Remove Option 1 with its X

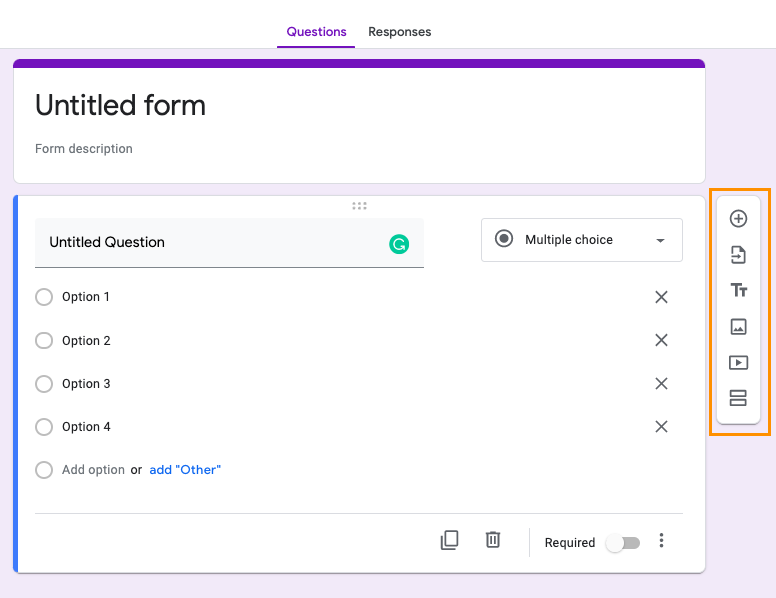tap(661, 297)
